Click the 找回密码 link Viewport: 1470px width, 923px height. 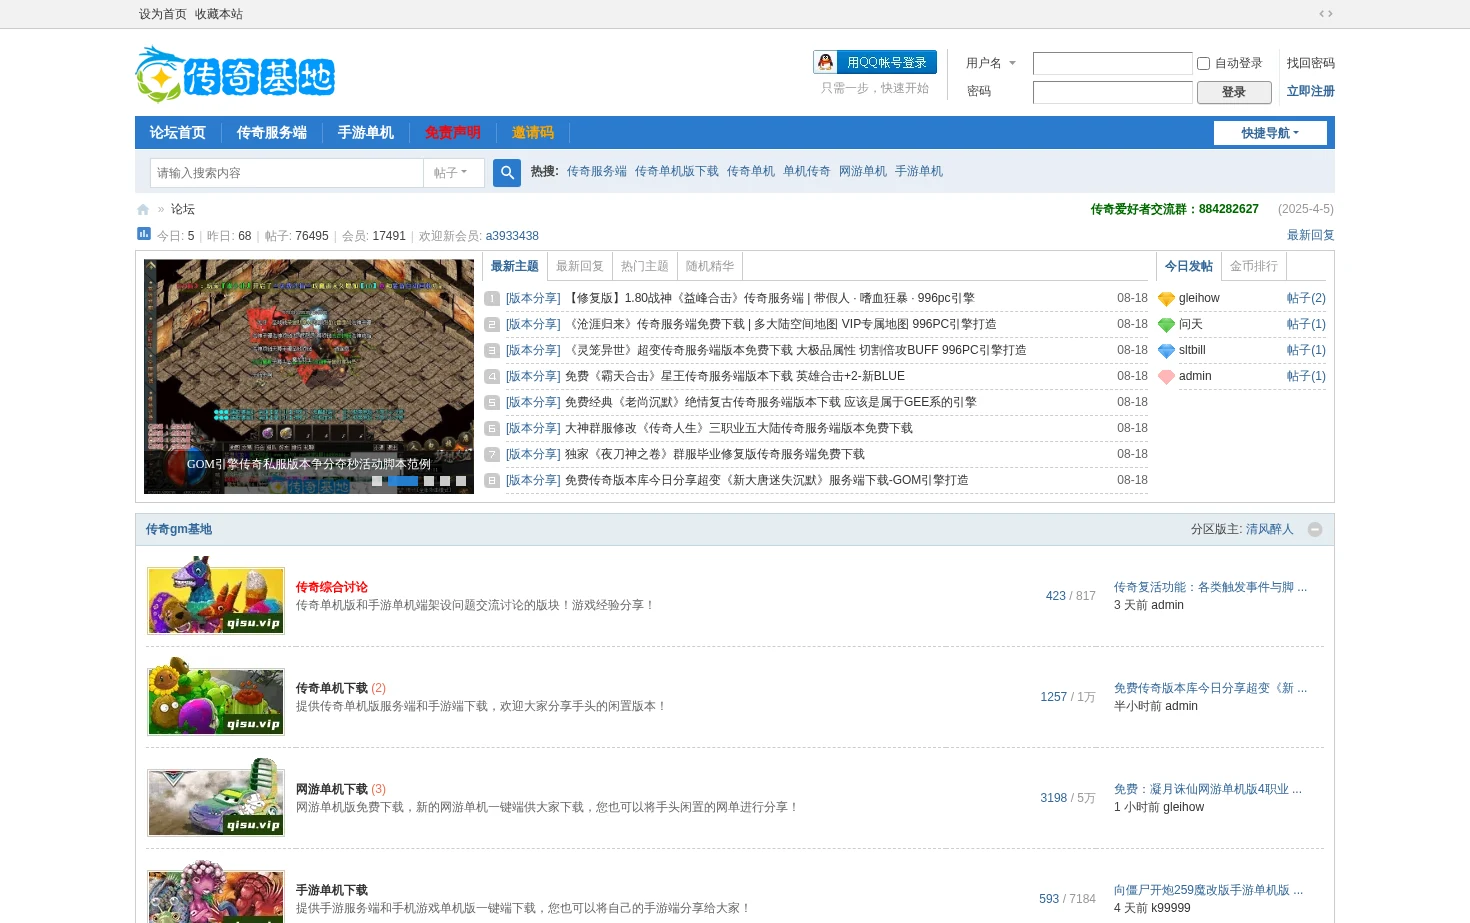(x=1311, y=63)
